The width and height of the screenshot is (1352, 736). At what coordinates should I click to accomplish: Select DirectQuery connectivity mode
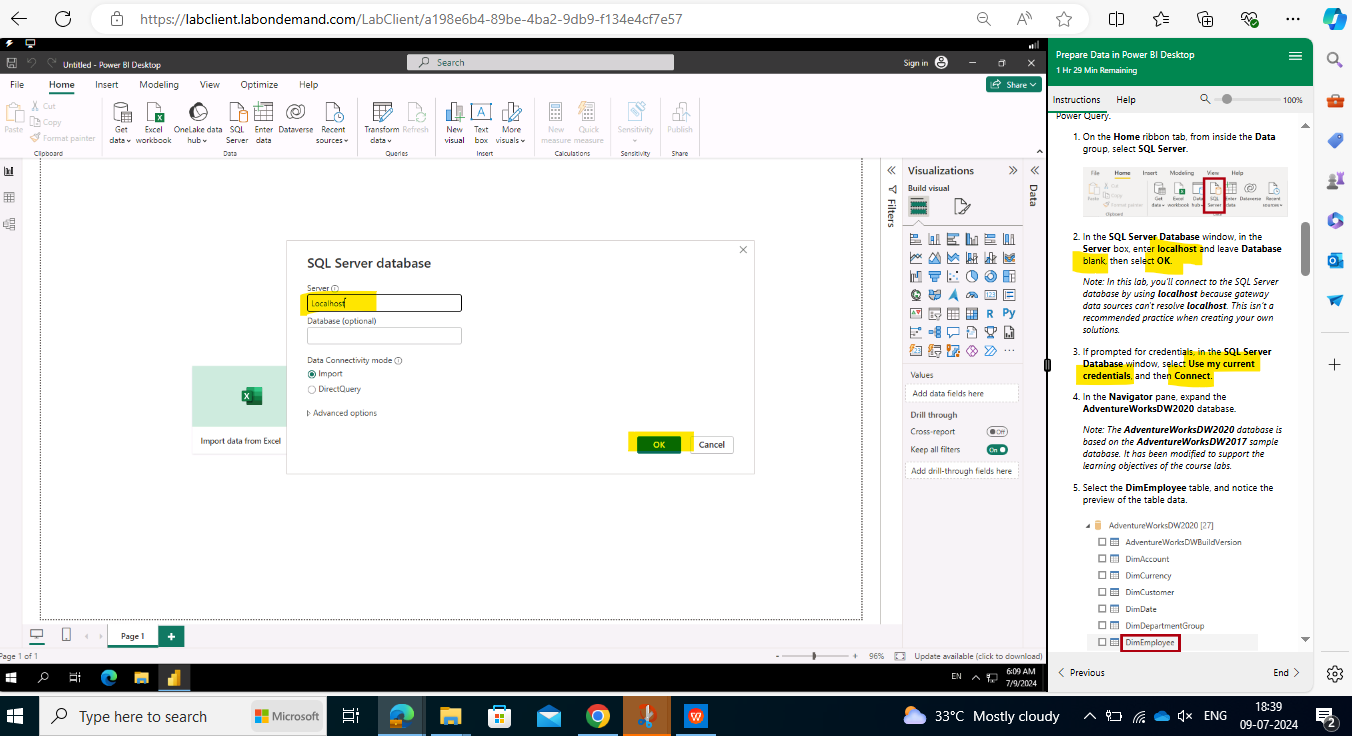click(312, 389)
